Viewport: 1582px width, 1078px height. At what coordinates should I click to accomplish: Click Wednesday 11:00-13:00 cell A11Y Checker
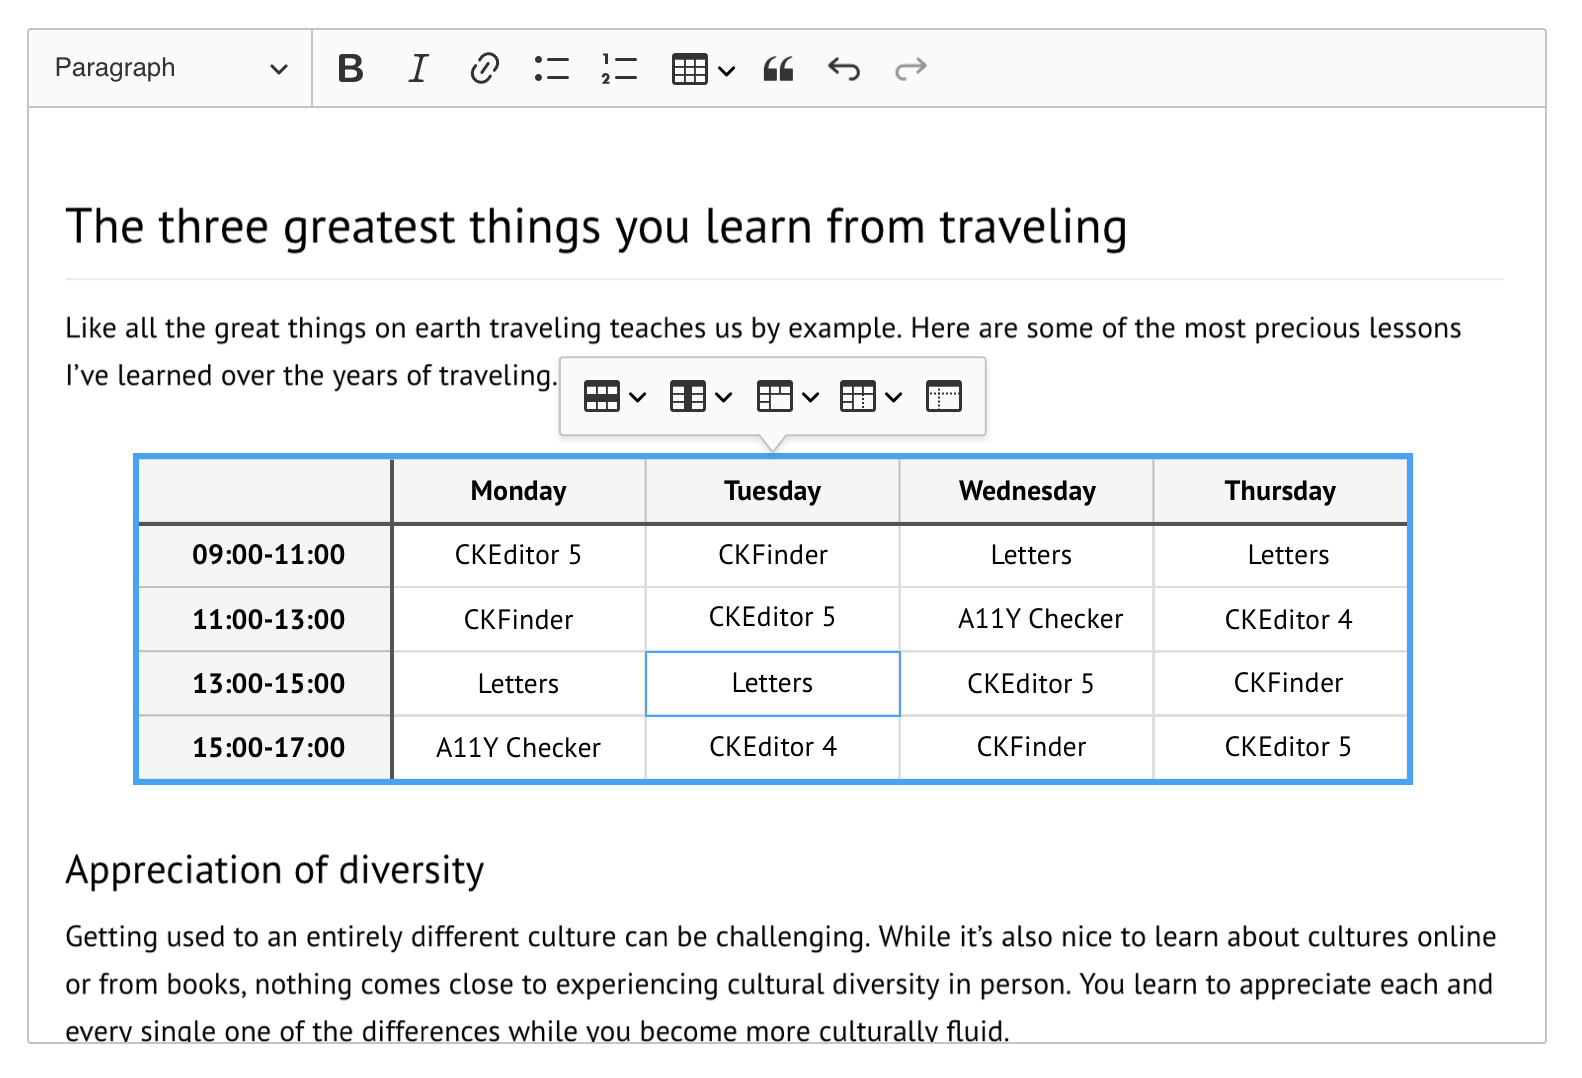tap(1027, 619)
